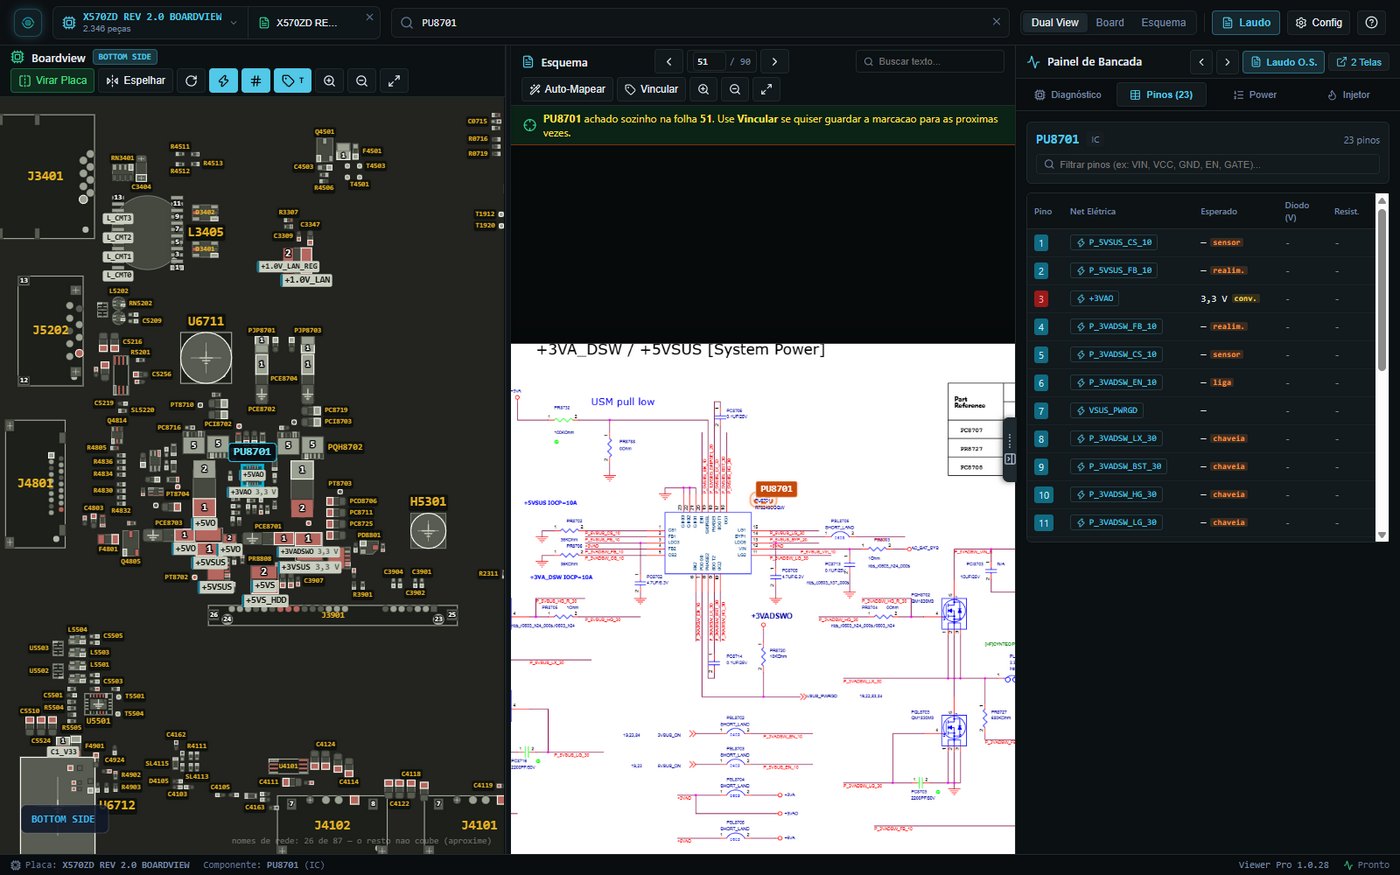
Task: Toggle the lightning power nets overlay
Action: click(x=223, y=81)
